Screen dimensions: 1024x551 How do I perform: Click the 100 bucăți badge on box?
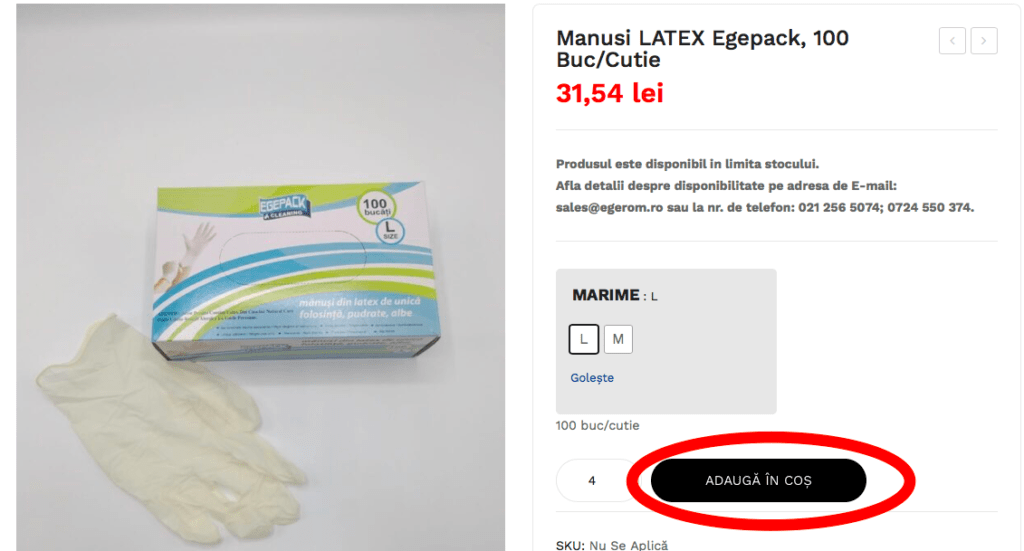[x=376, y=206]
